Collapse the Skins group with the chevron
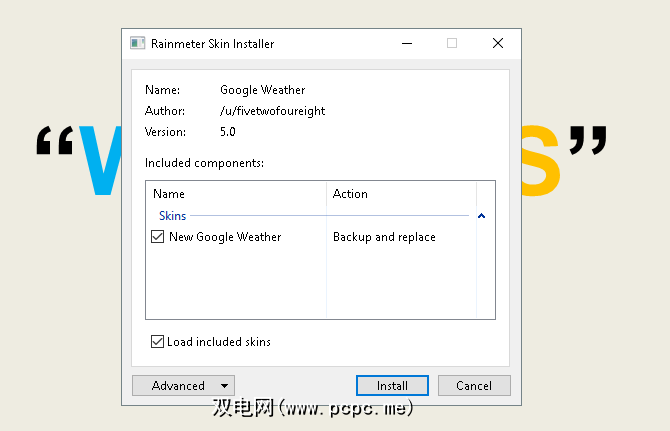Viewport: 670px width, 431px height. 482,216
